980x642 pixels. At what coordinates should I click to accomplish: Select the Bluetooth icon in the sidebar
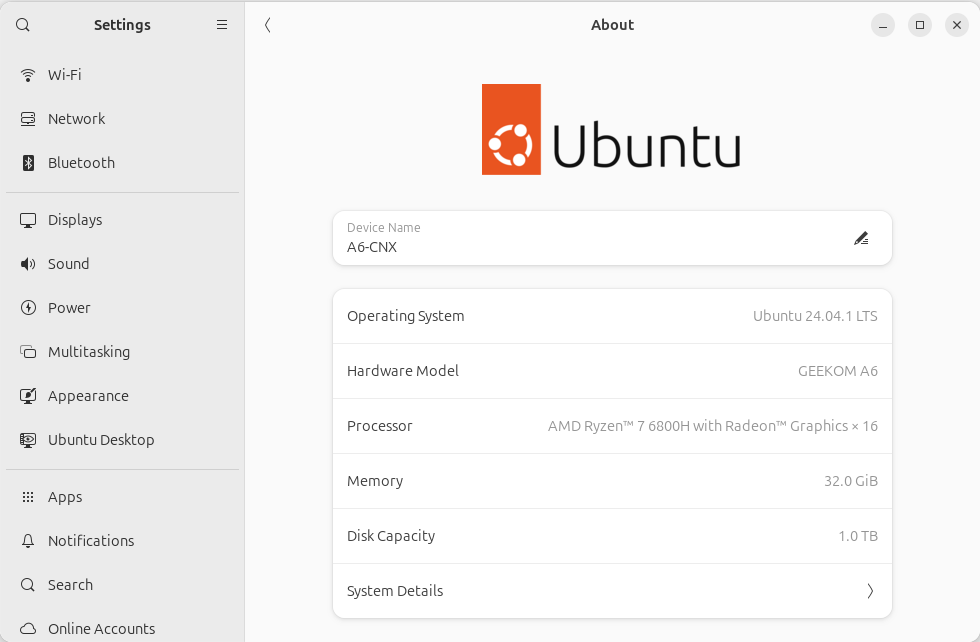[x=28, y=163]
